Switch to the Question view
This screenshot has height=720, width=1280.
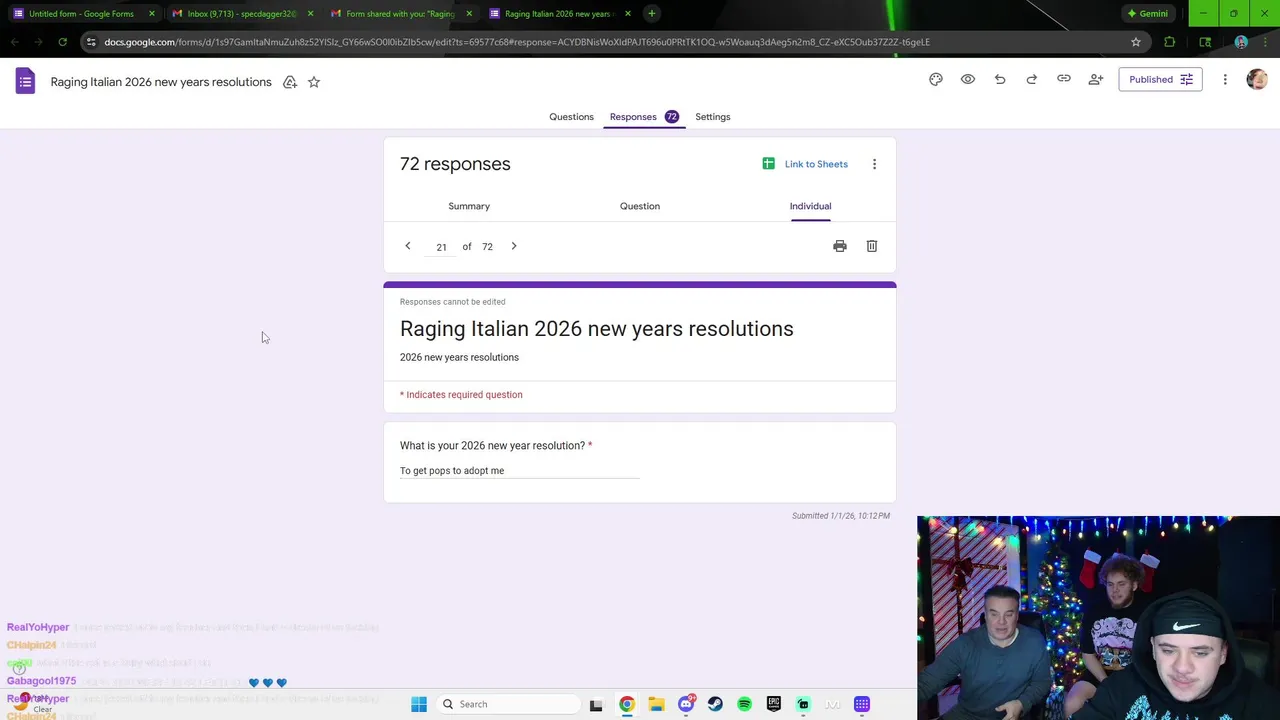pyautogui.click(x=640, y=206)
